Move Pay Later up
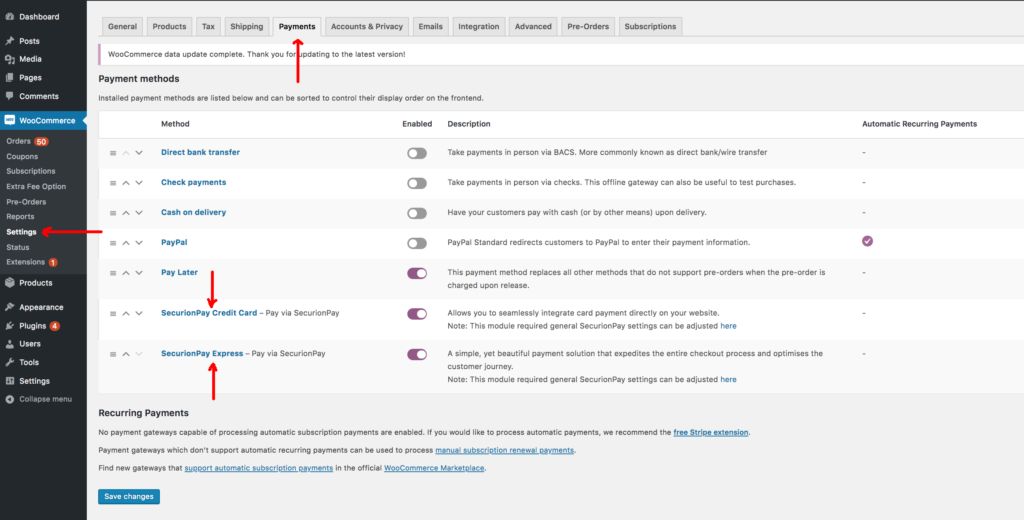This screenshot has width=1024, height=520. click(126, 273)
